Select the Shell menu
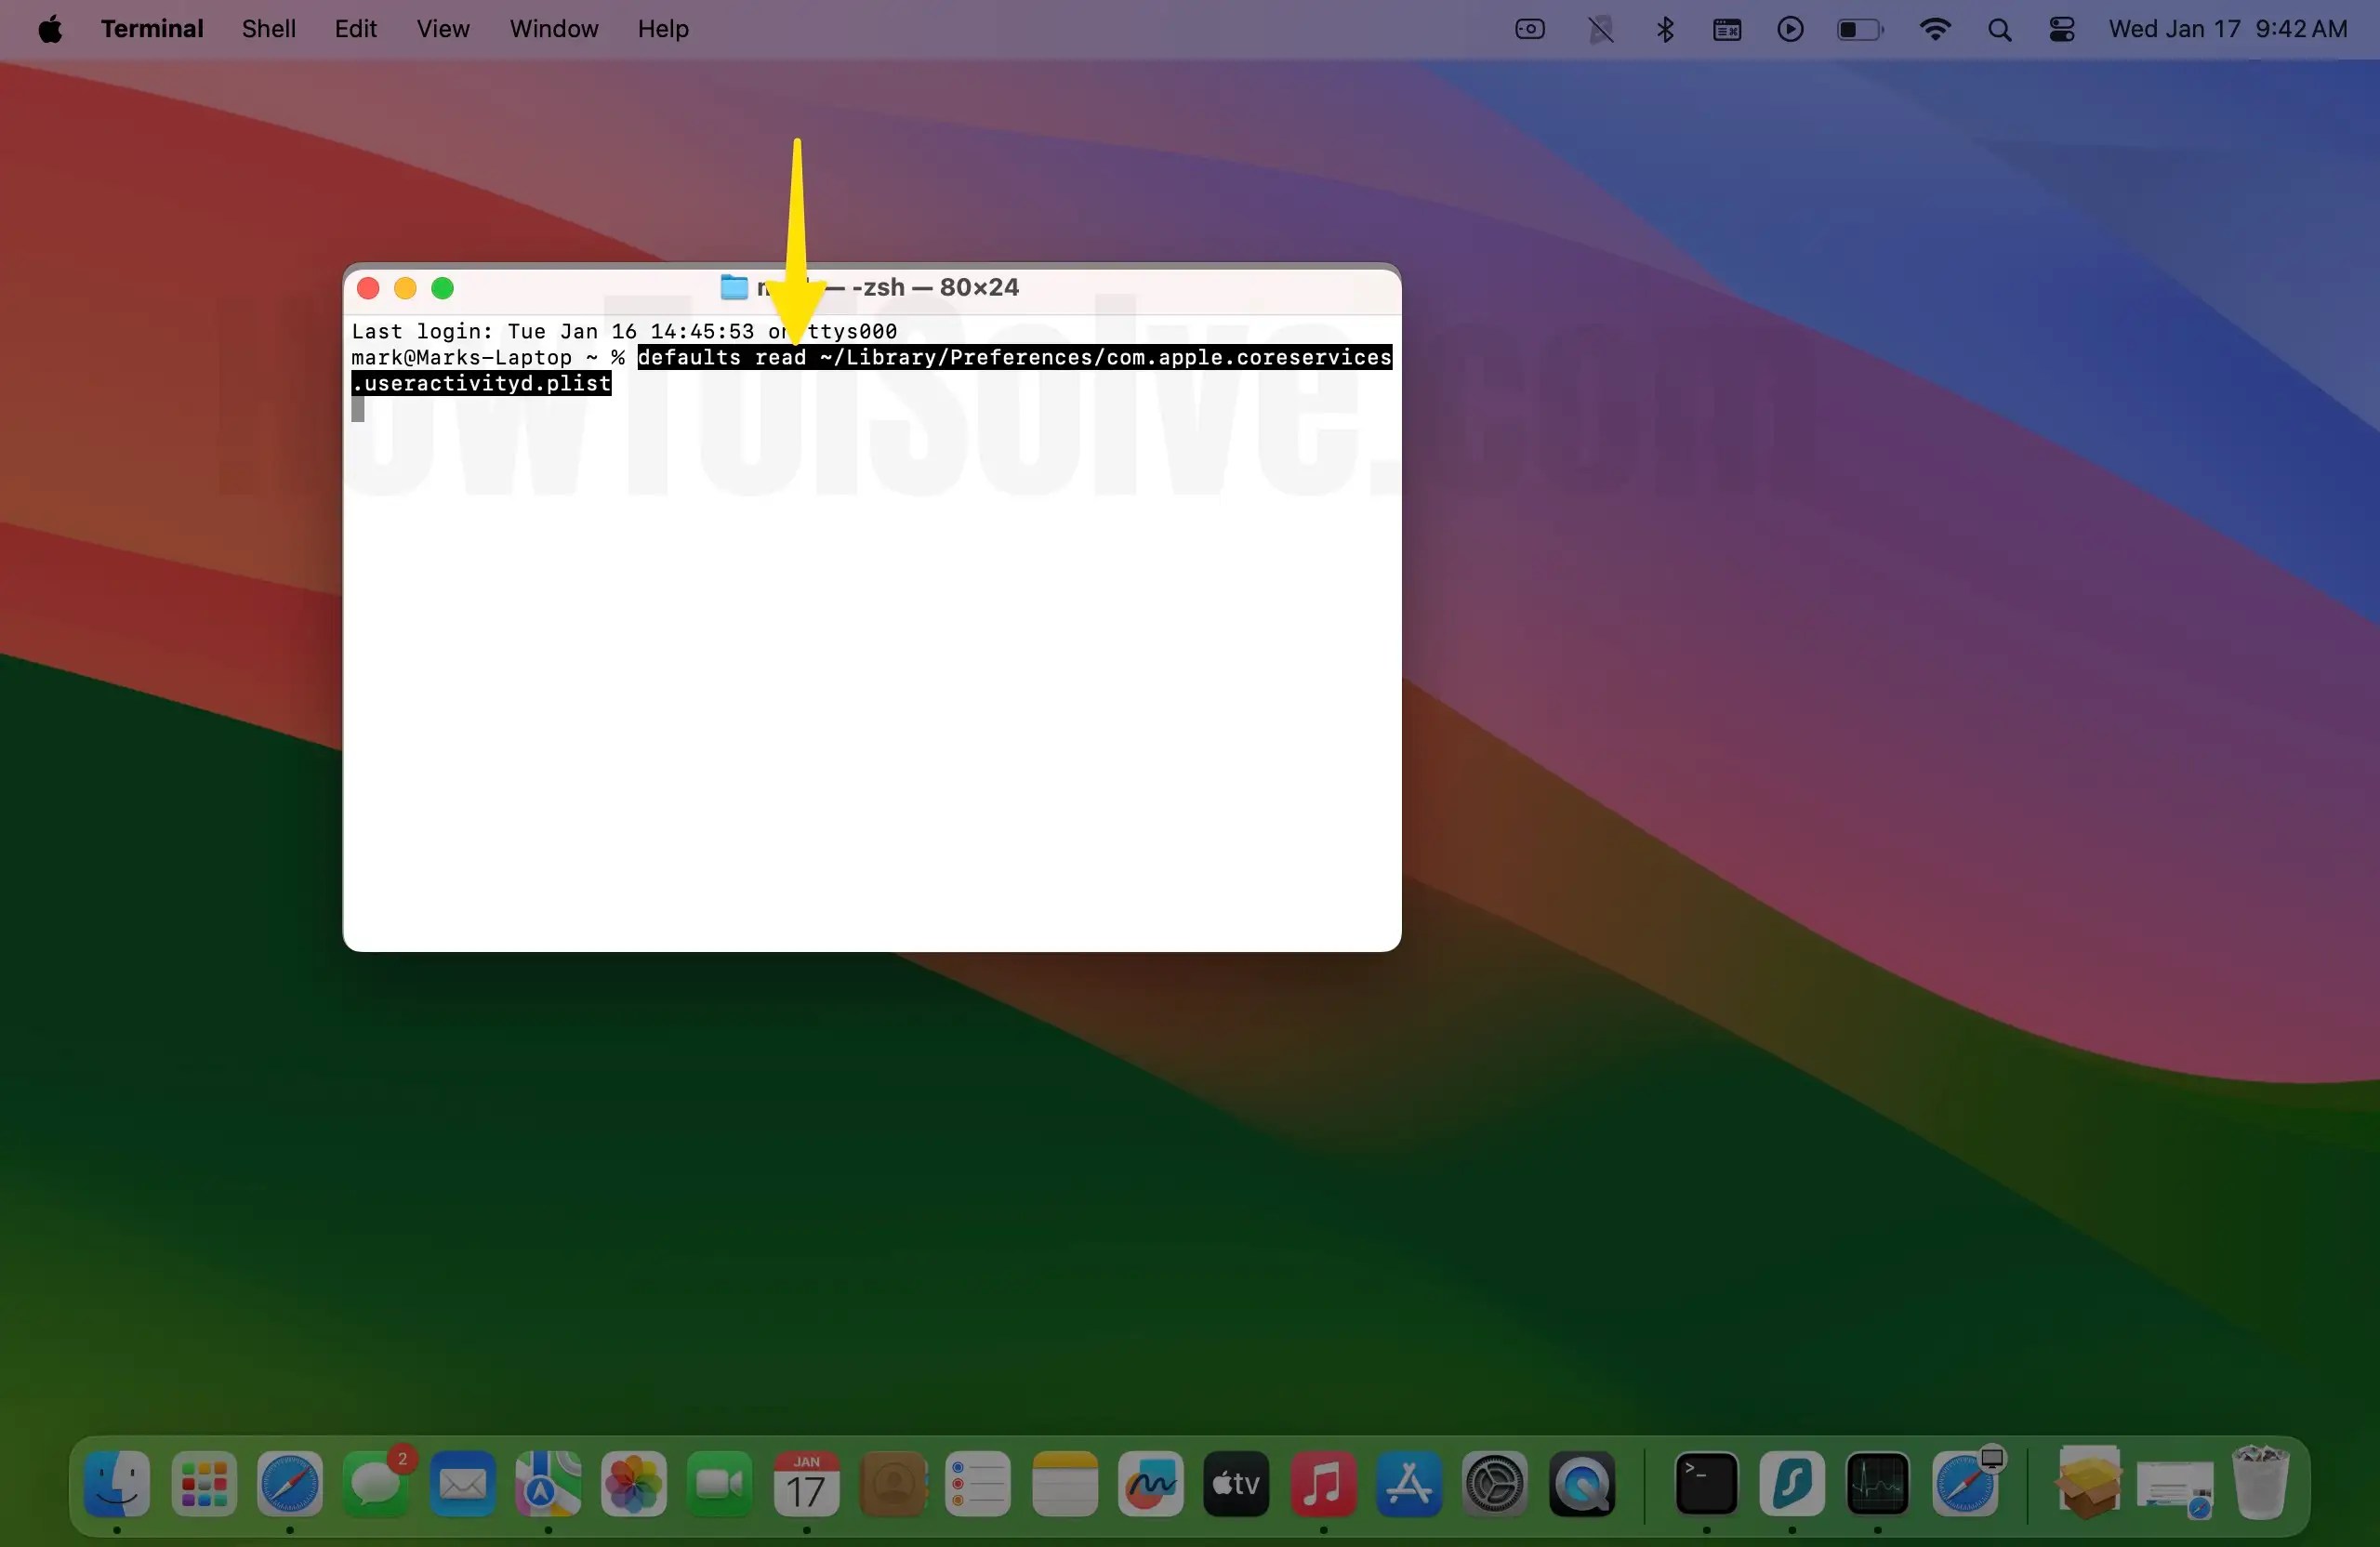This screenshot has width=2380, height=1547. click(267, 28)
